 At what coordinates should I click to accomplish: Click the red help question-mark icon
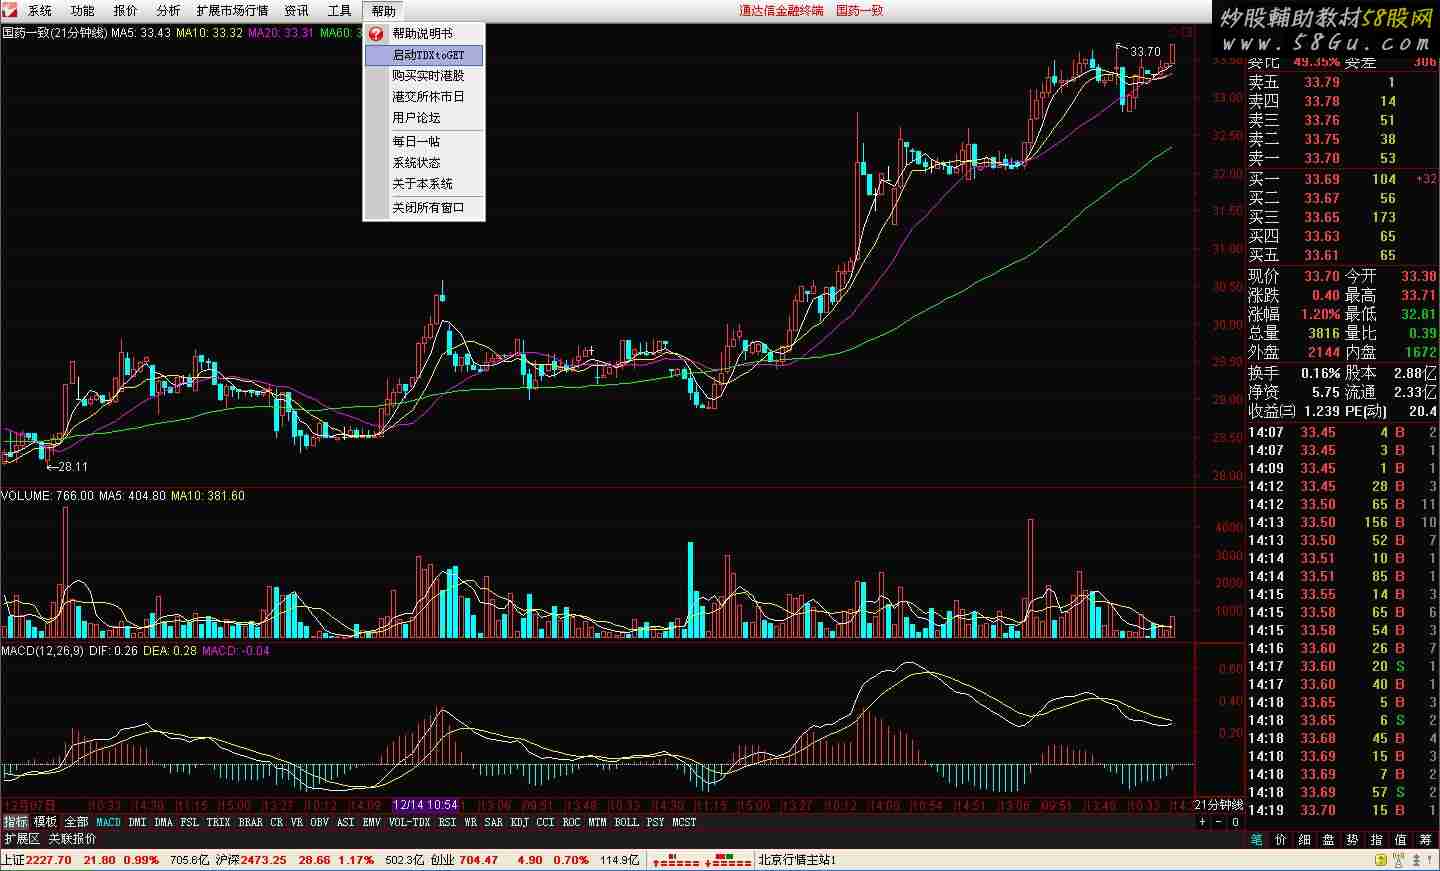coord(376,33)
